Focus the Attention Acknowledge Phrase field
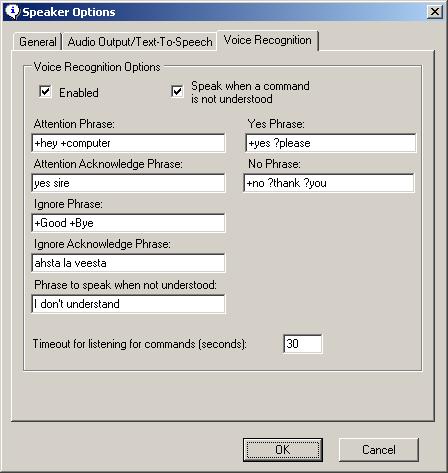448x473 pixels. pos(128,183)
